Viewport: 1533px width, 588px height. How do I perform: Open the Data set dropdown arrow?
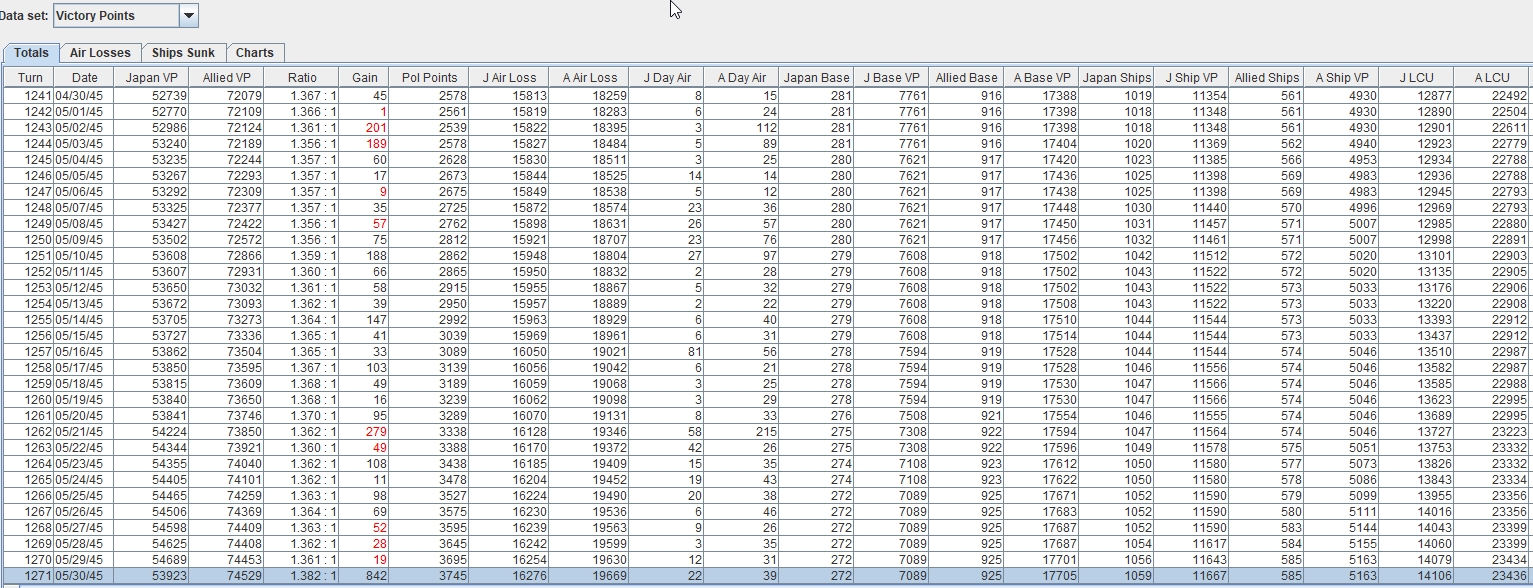pyautogui.click(x=189, y=15)
